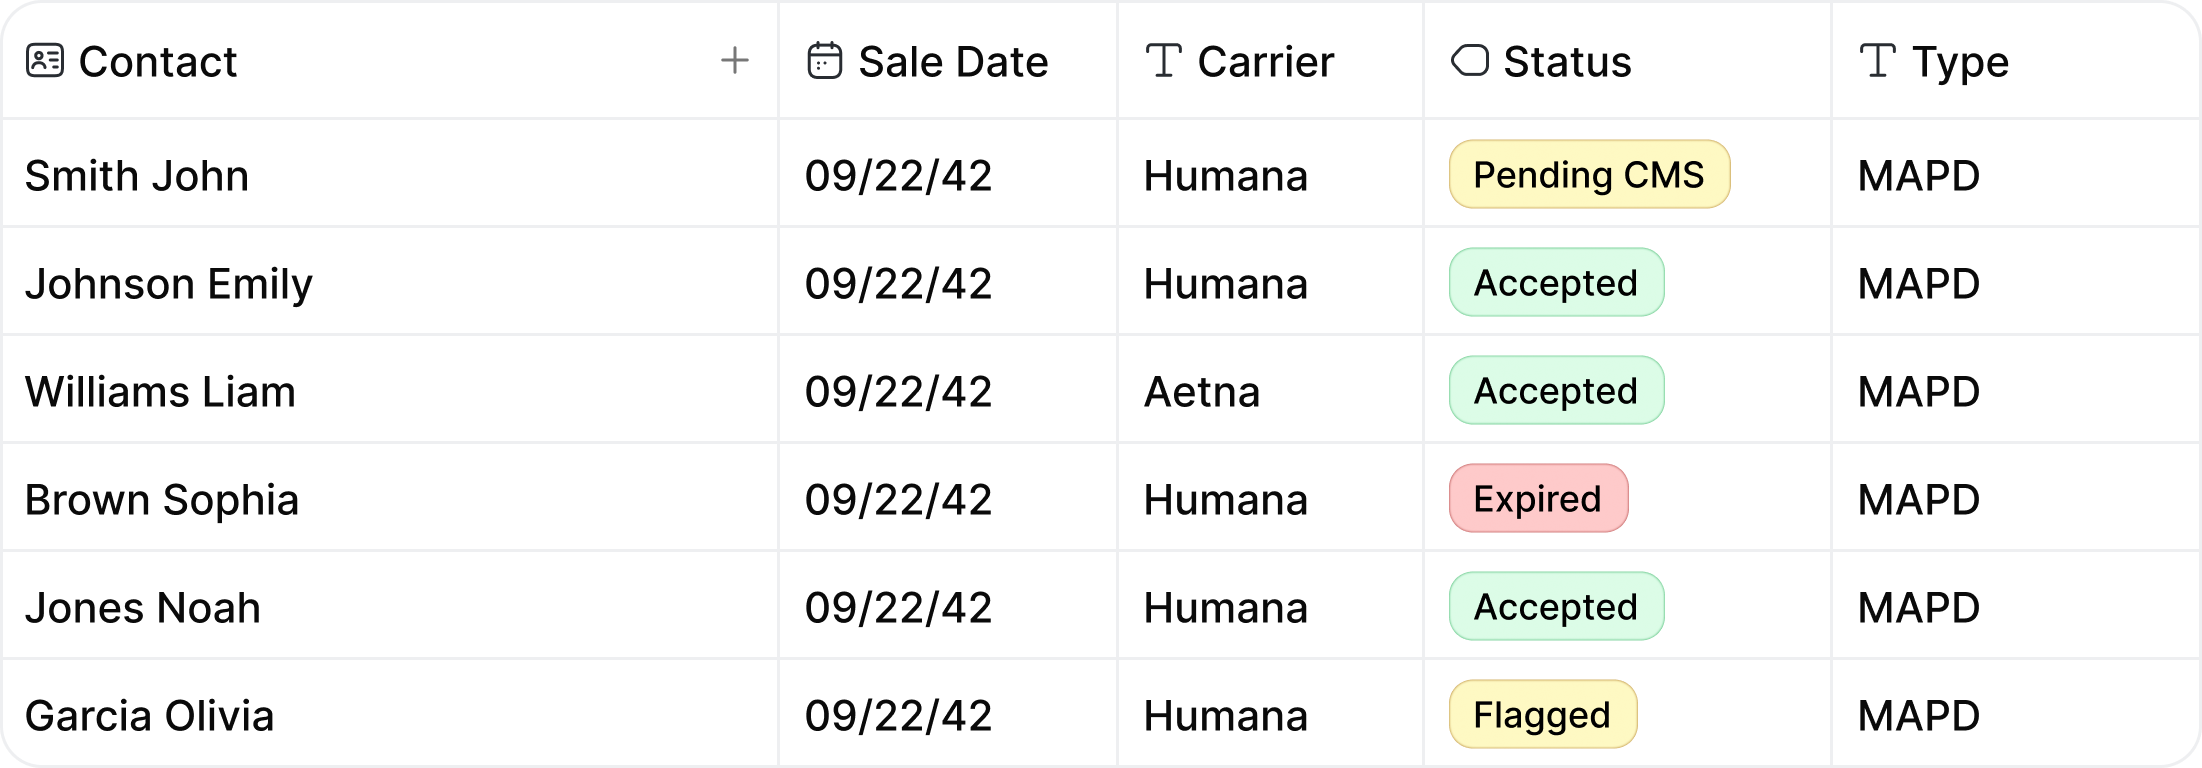Click Garcia Olivia's sale date cell

tap(898, 716)
